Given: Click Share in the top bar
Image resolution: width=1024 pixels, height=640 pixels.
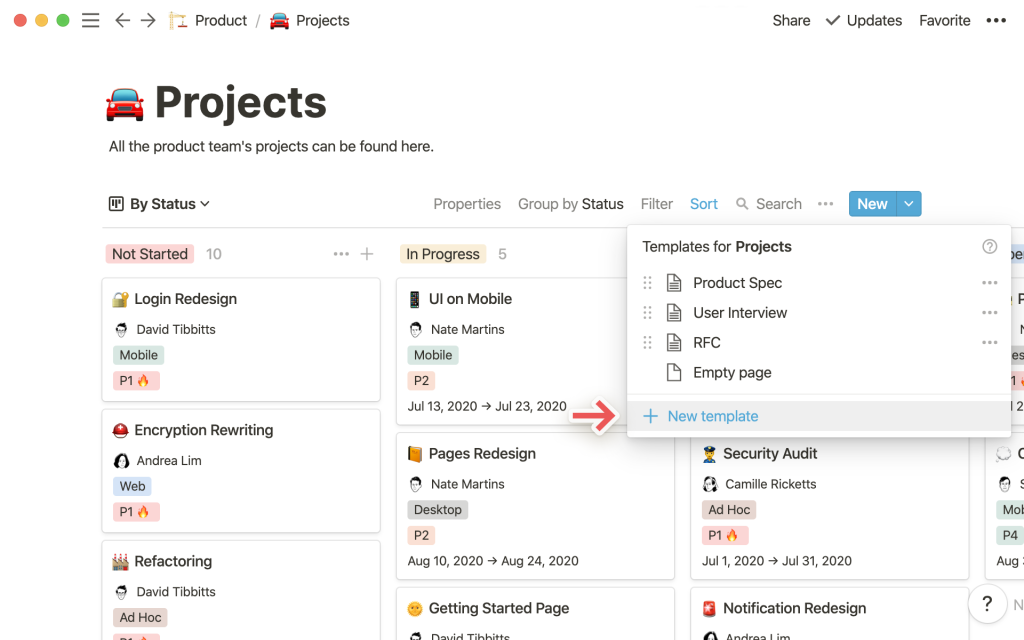Looking at the screenshot, I should (x=790, y=20).
